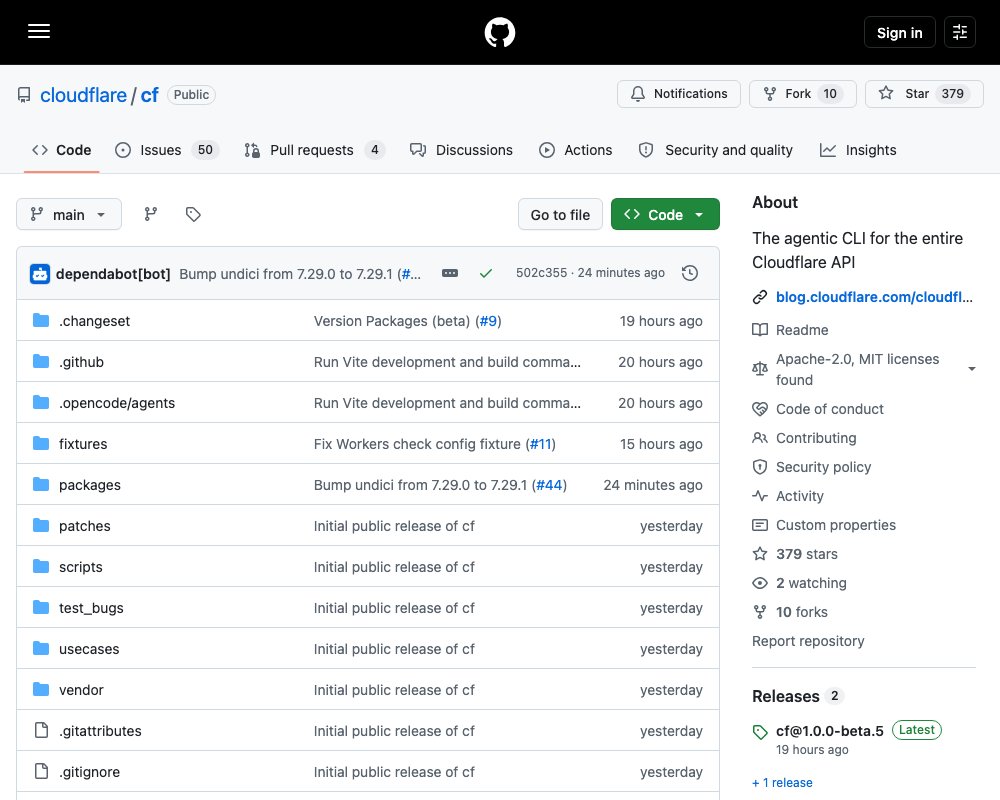Click the release tag icon beside cf@1.0.0-beta.5

(760, 732)
